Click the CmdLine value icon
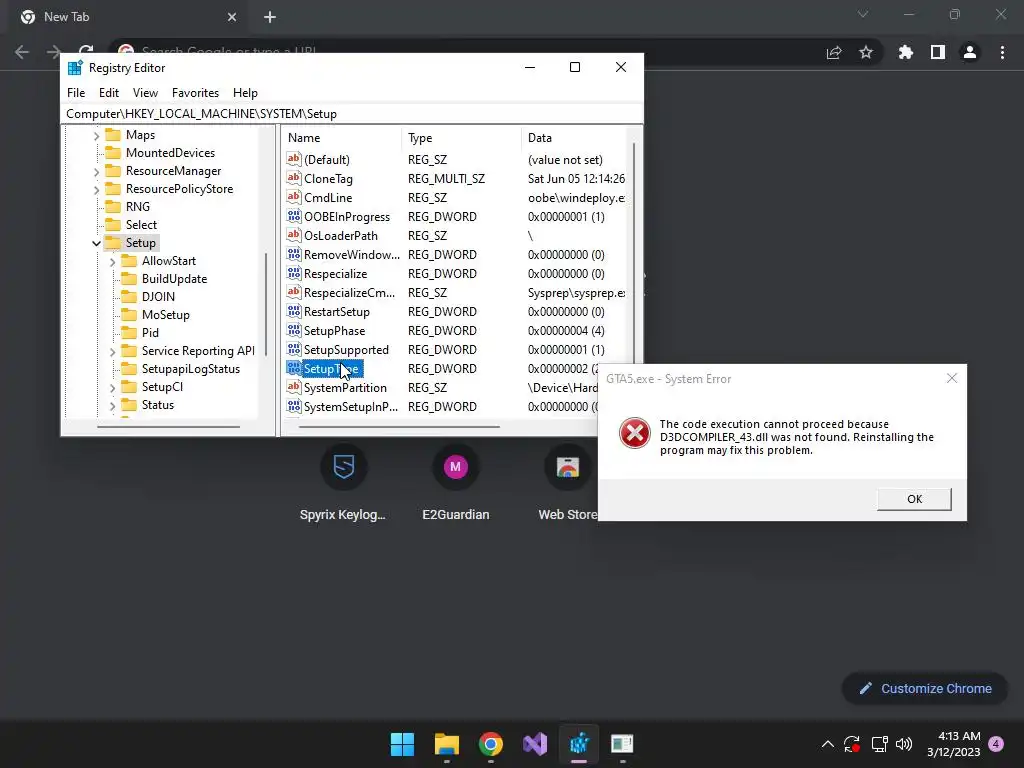 (x=294, y=197)
